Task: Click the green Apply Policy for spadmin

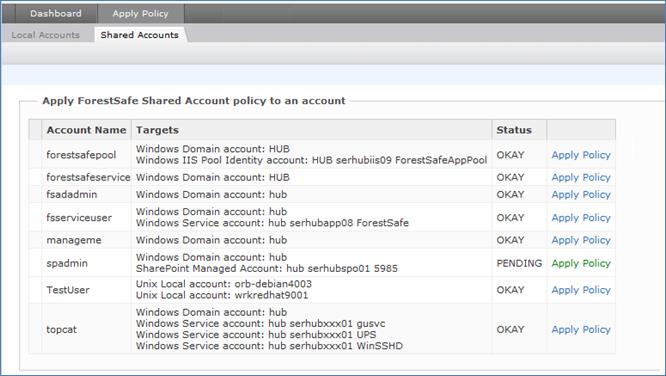Action: [581, 263]
